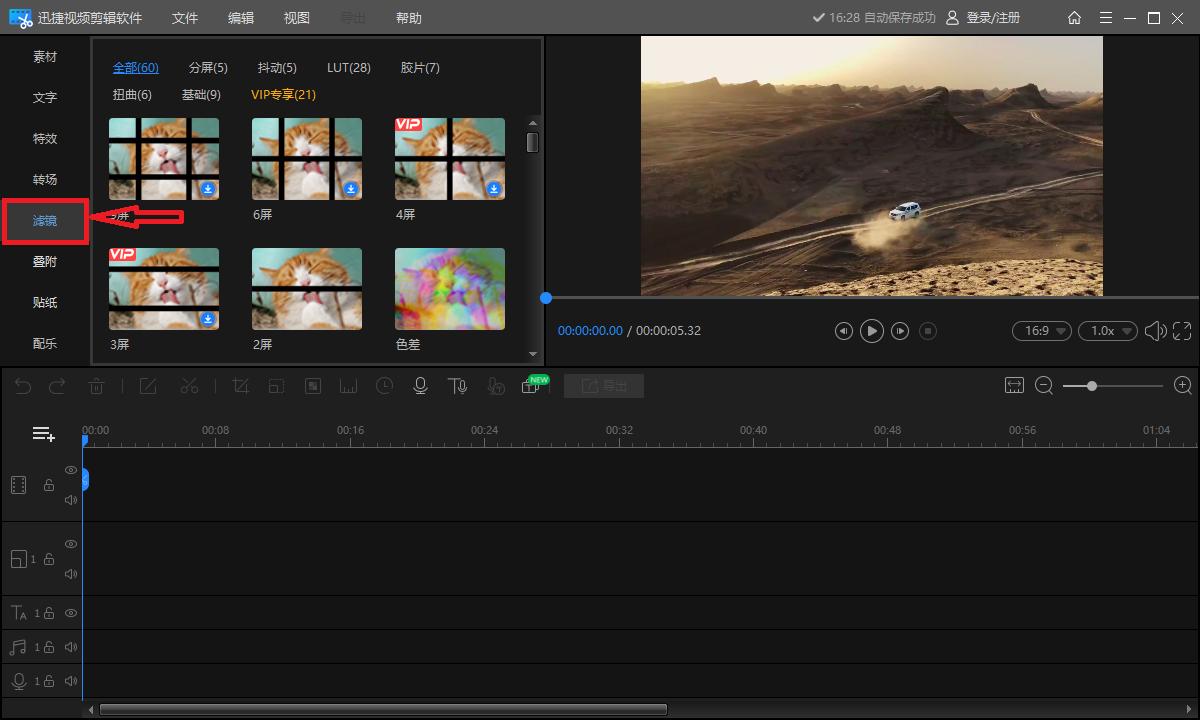This screenshot has width=1200, height=720.
Task: Click the speed adjustment clock icon
Action: 383,386
